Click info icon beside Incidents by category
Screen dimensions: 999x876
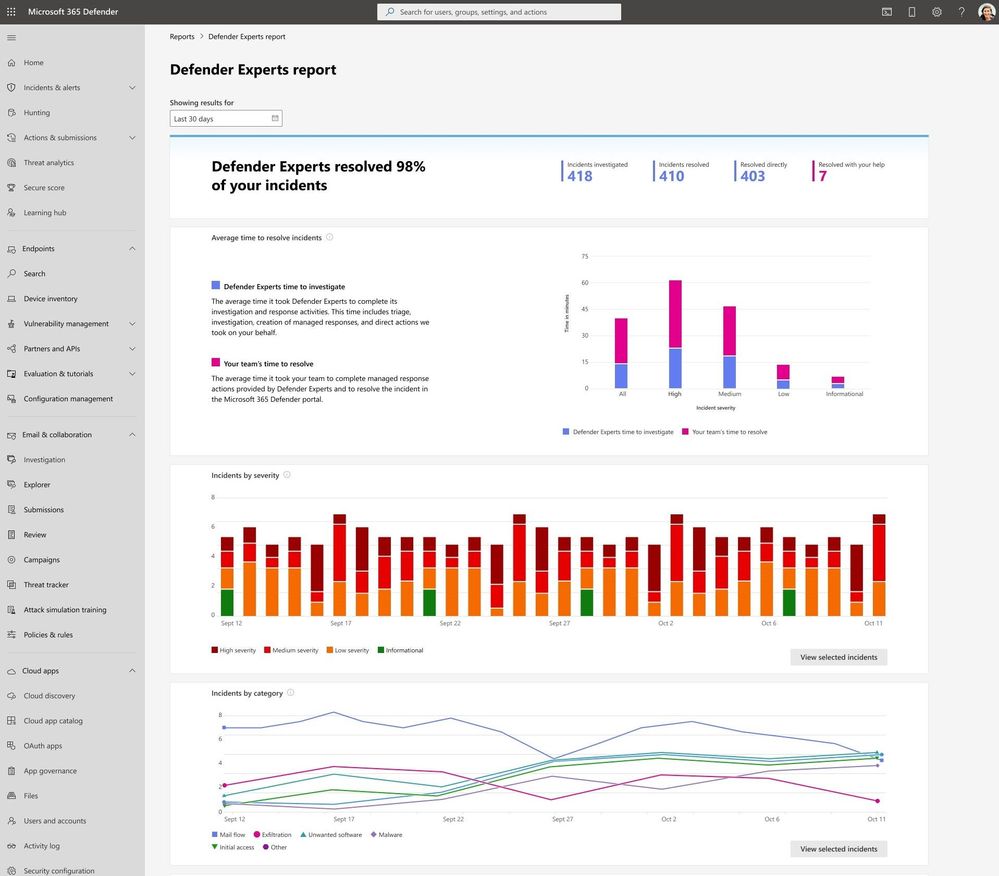tap(291, 693)
